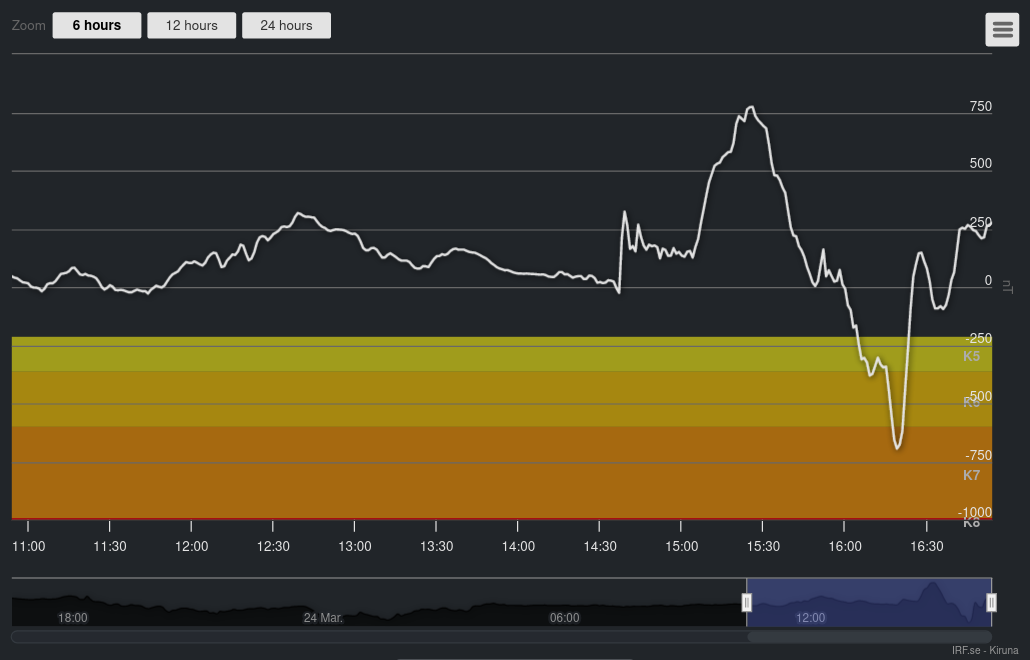The height and width of the screenshot is (660, 1030).
Task: Click the K7 band label
Action: point(971,475)
